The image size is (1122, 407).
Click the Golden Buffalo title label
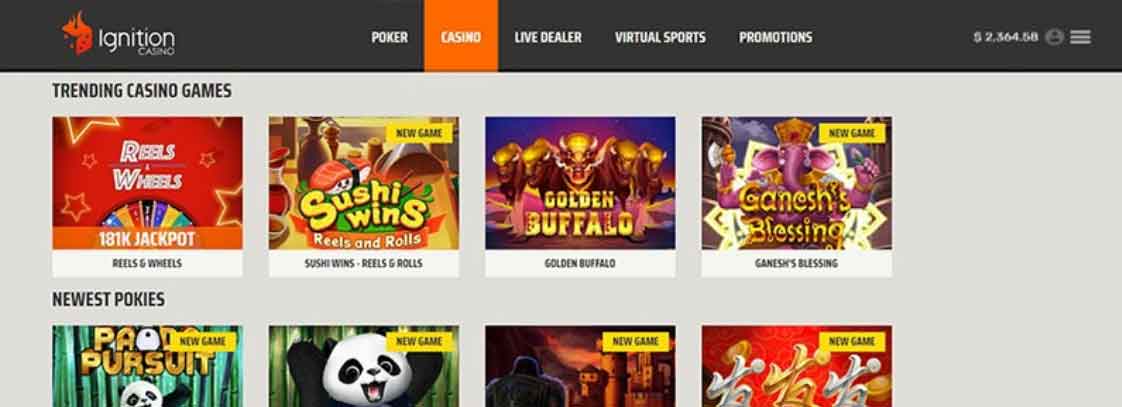click(580, 263)
